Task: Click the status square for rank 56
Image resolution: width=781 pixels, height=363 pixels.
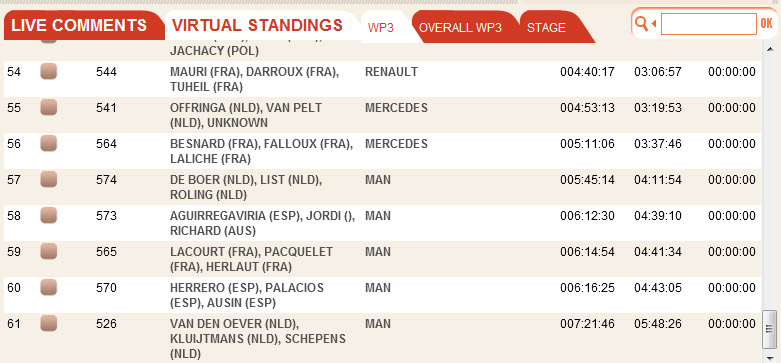Action: pos(48,143)
